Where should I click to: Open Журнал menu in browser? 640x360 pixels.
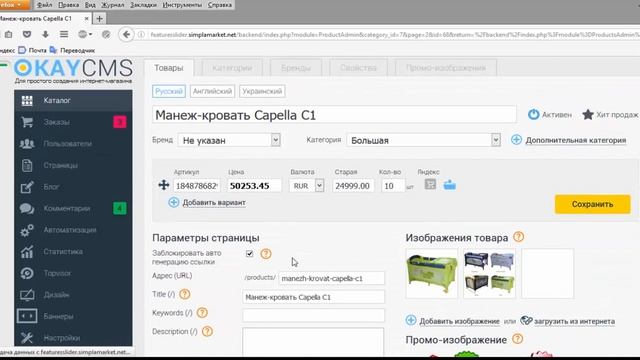[112, 5]
